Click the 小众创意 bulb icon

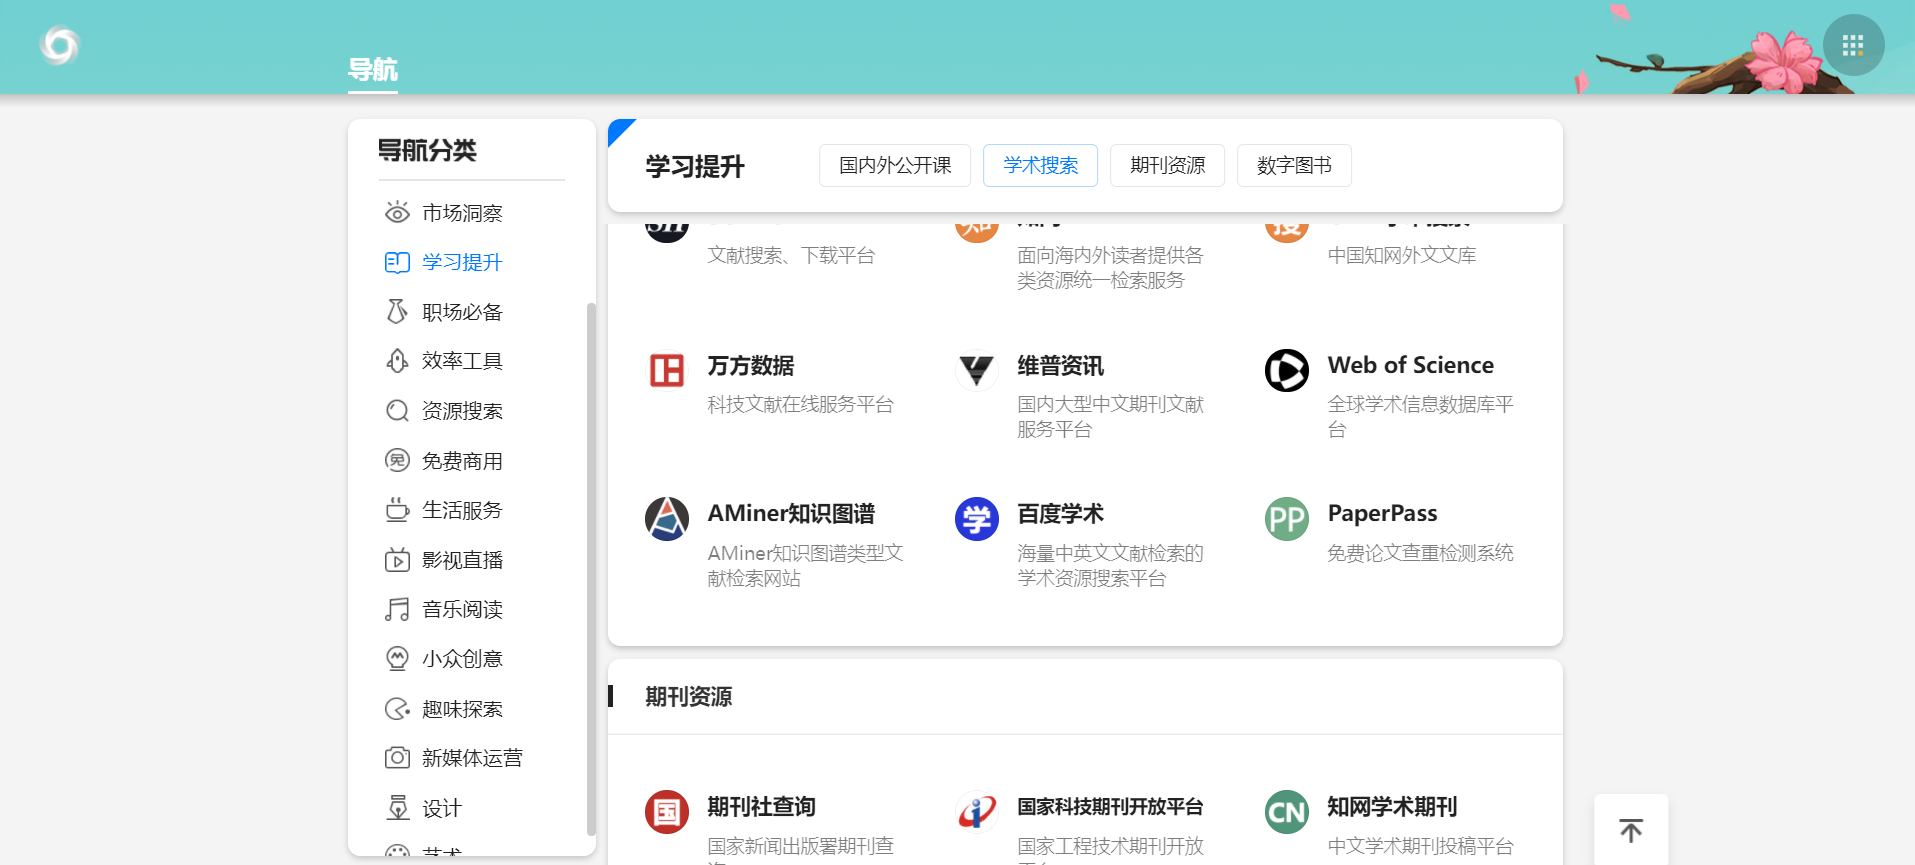click(397, 659)
